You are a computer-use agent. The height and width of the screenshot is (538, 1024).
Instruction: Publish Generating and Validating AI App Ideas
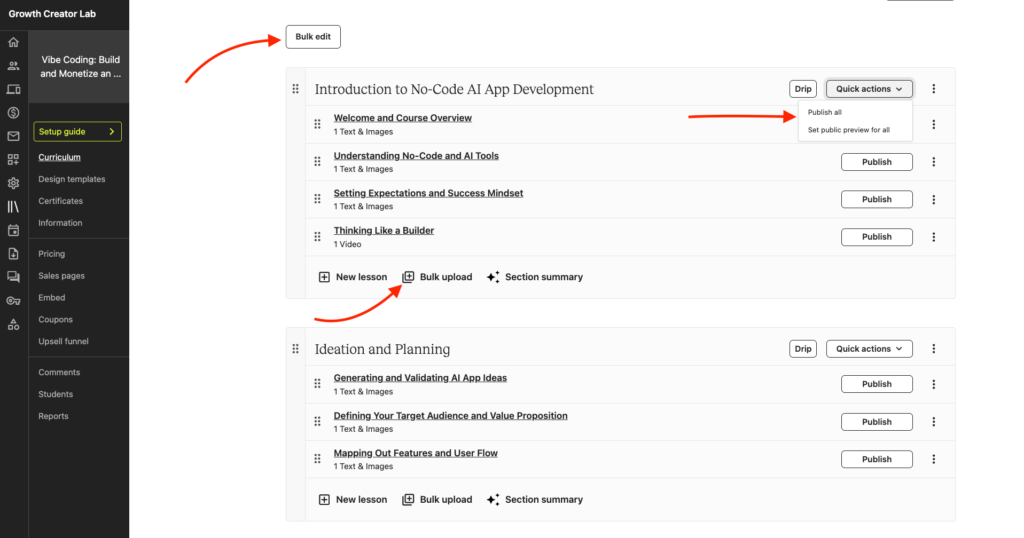(x=876, y=385)
